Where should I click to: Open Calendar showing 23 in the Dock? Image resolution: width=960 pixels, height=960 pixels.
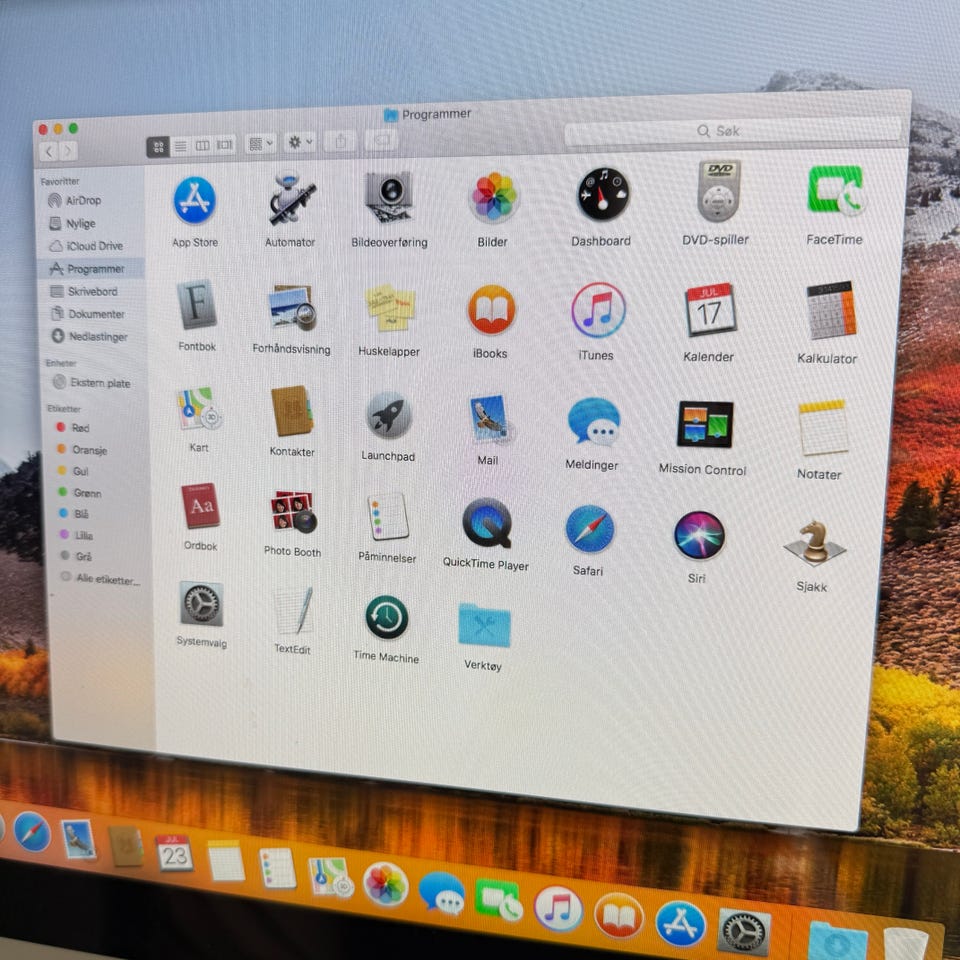(x=174, y=852)
